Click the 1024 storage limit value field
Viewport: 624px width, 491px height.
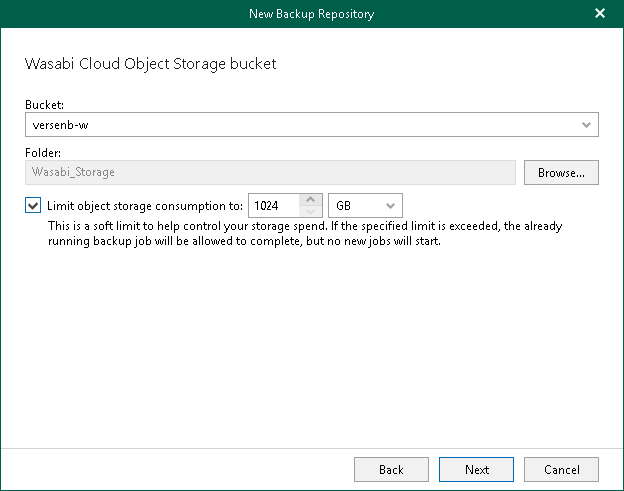[x=274, y=205]
